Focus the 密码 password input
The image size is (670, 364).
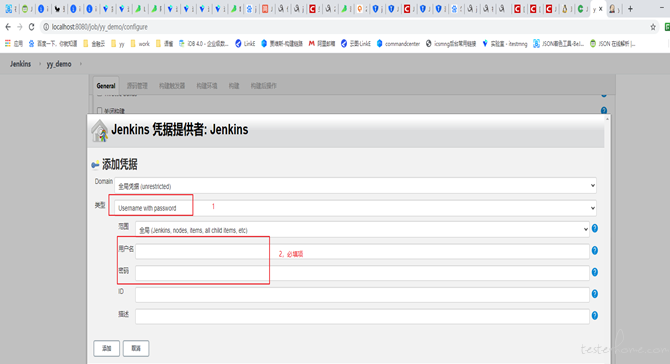(x=362, y=273)
